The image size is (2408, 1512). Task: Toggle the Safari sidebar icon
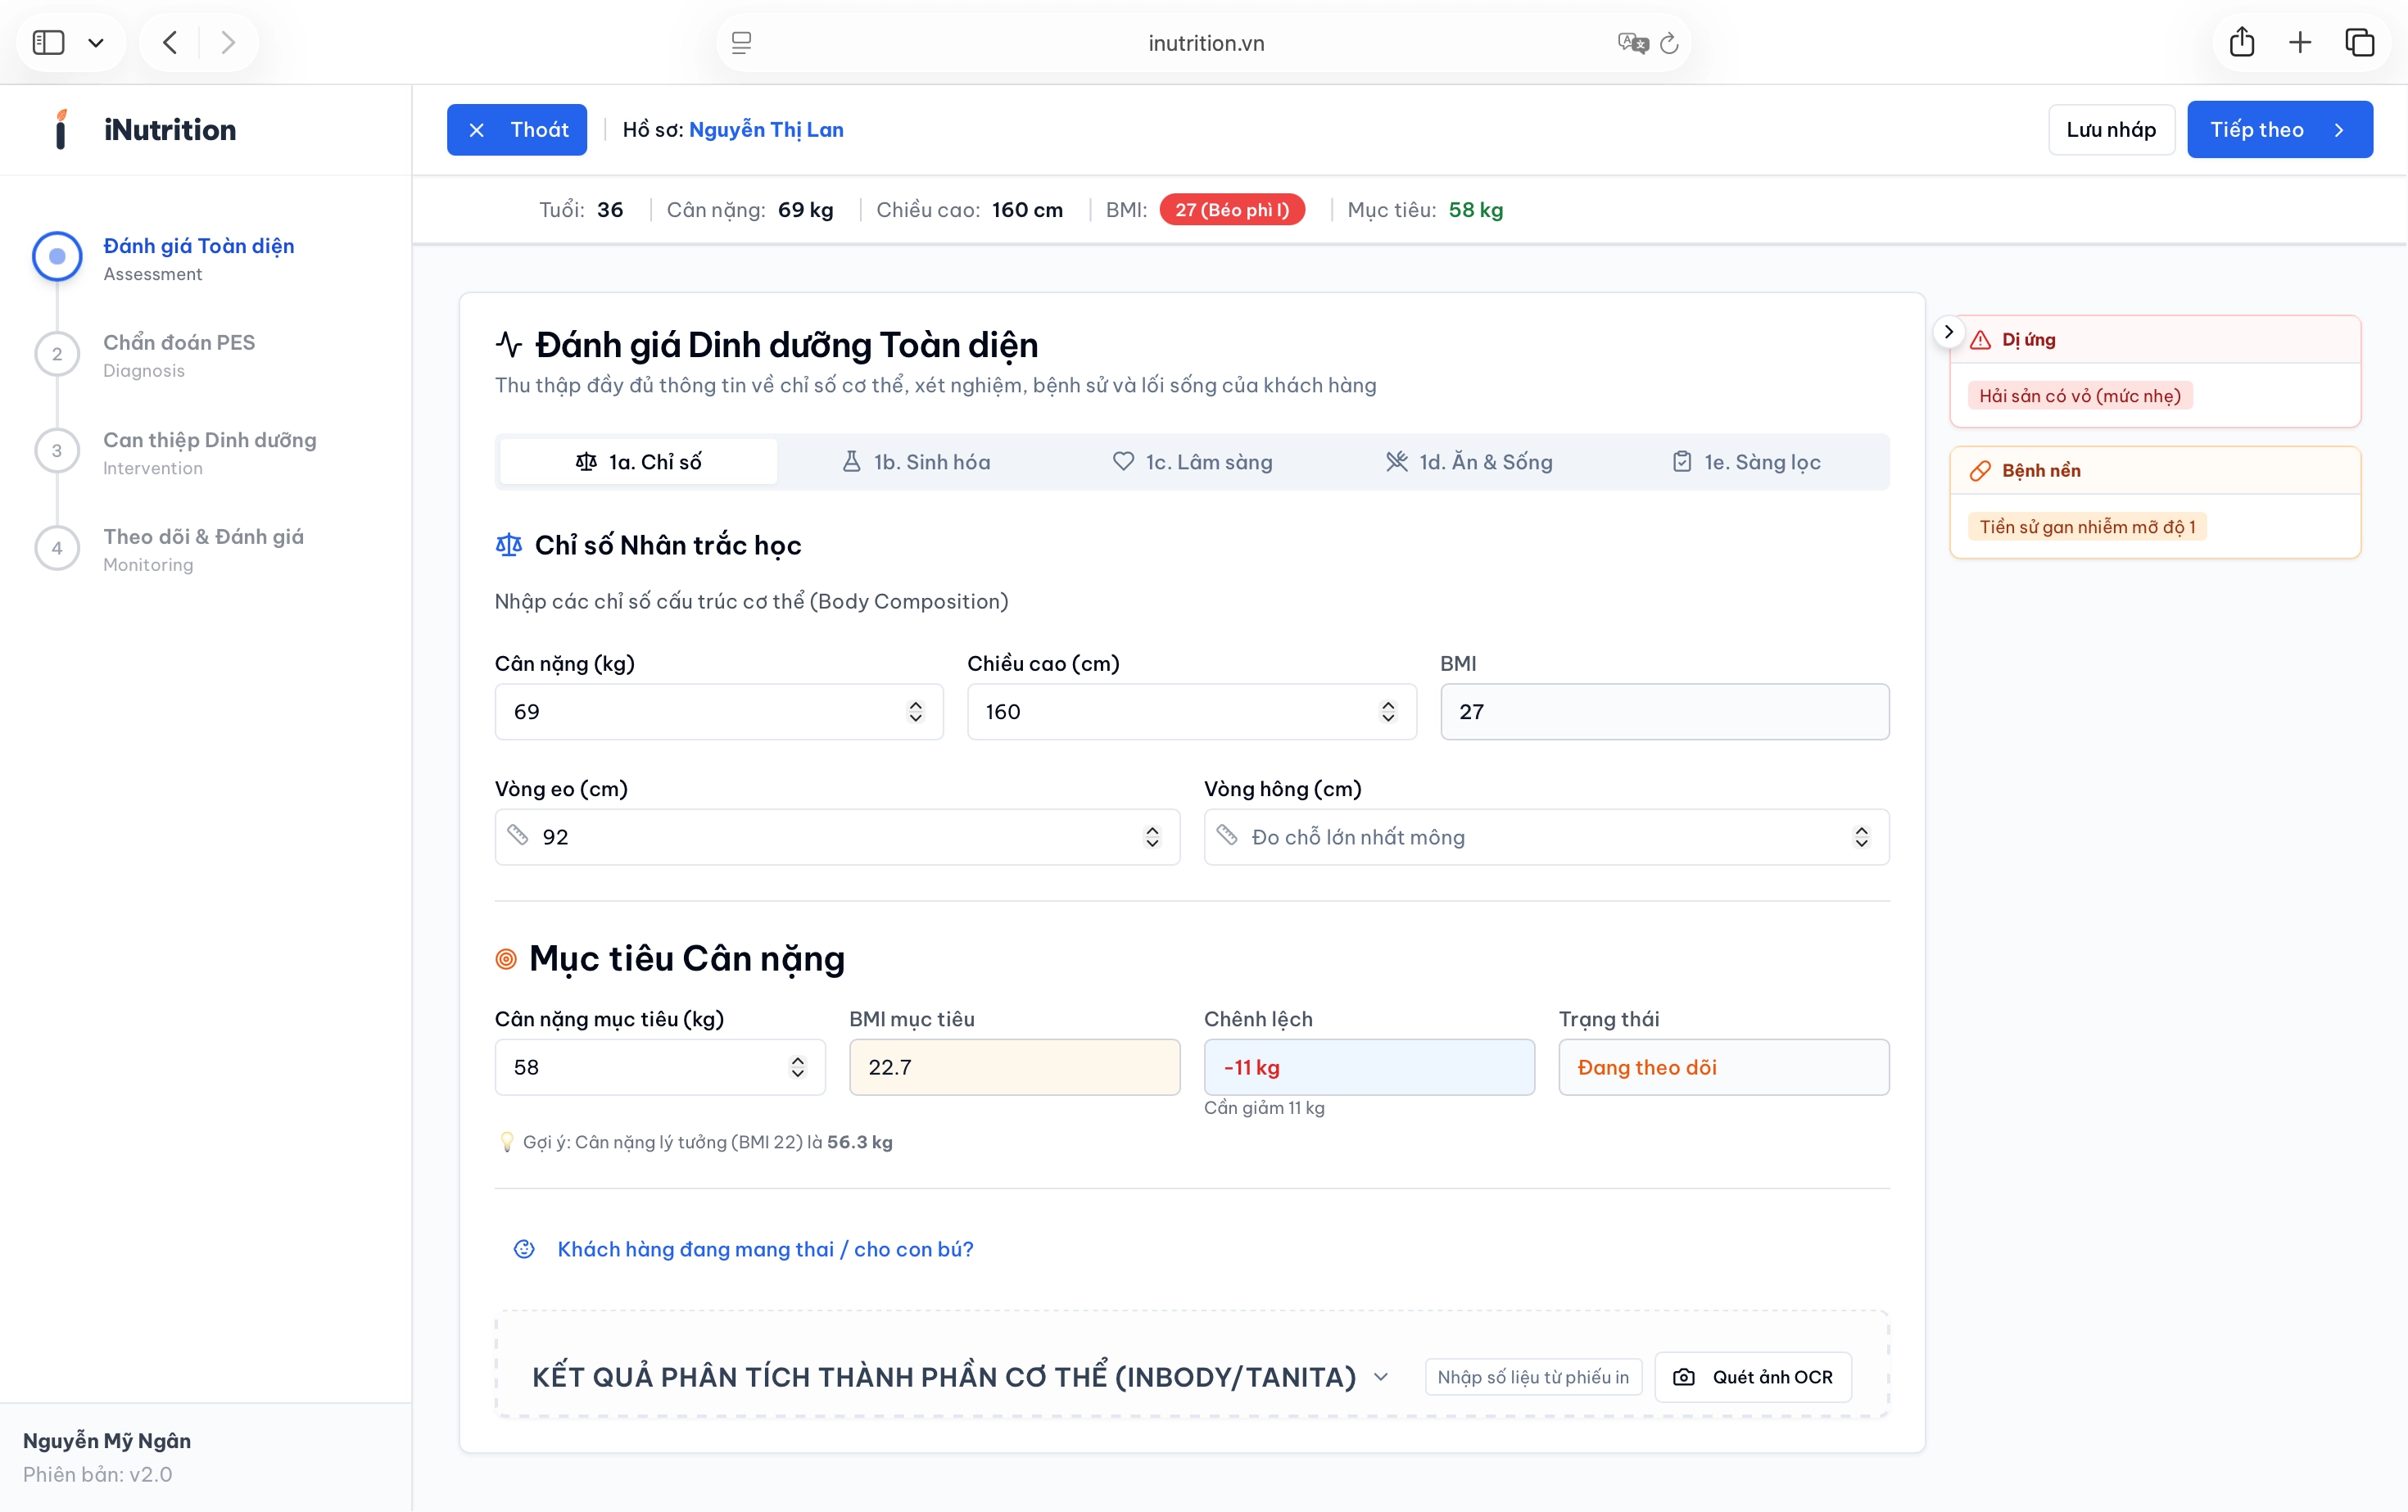48,42
